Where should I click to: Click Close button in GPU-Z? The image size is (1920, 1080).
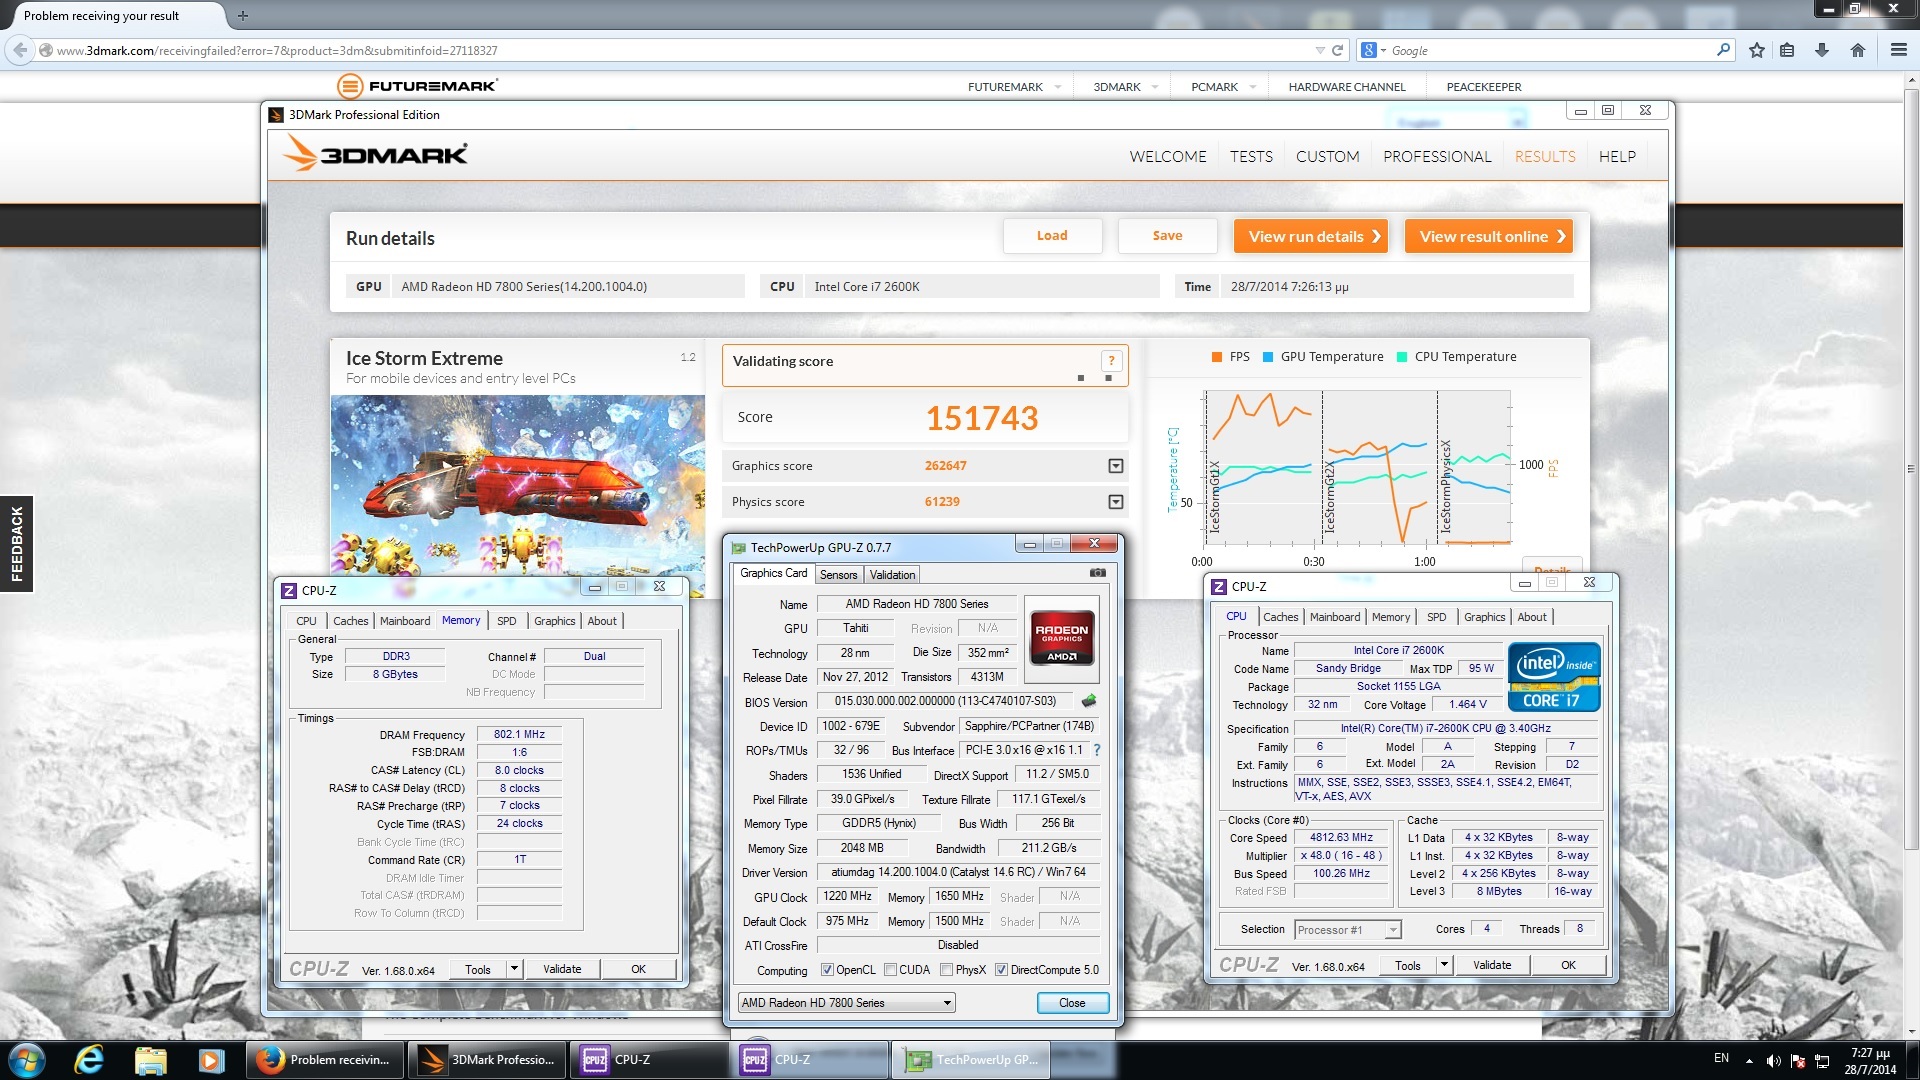[x=1072, y=1003]
